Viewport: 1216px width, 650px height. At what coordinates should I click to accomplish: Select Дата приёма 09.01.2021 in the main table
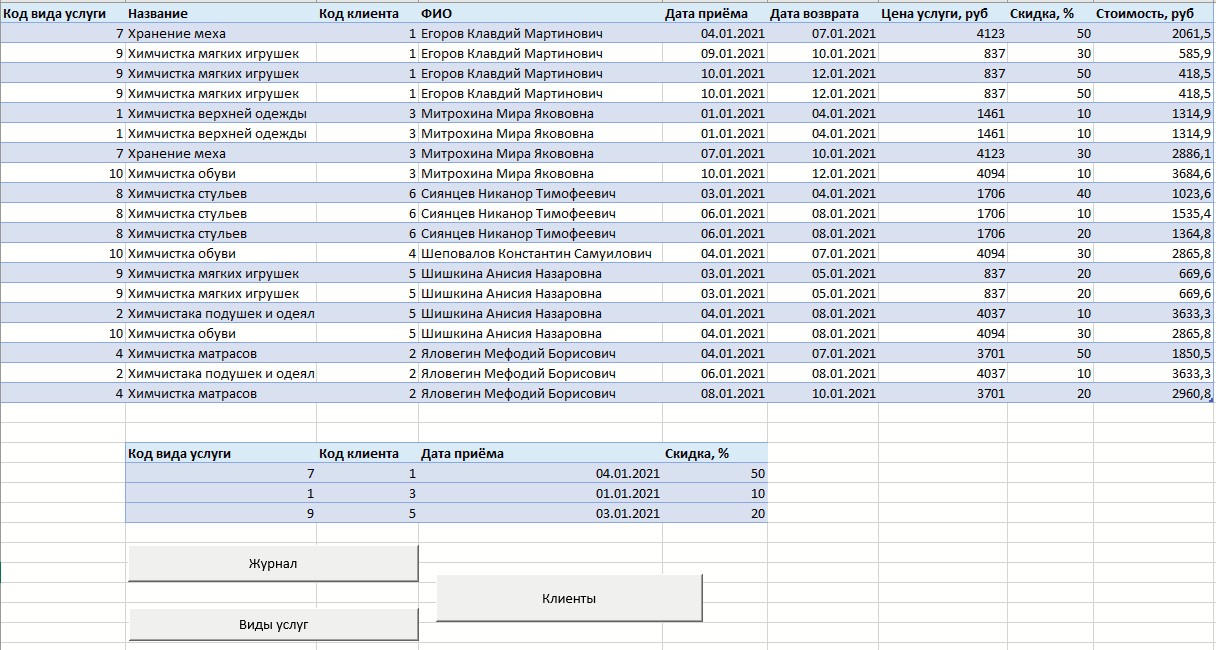715,54
